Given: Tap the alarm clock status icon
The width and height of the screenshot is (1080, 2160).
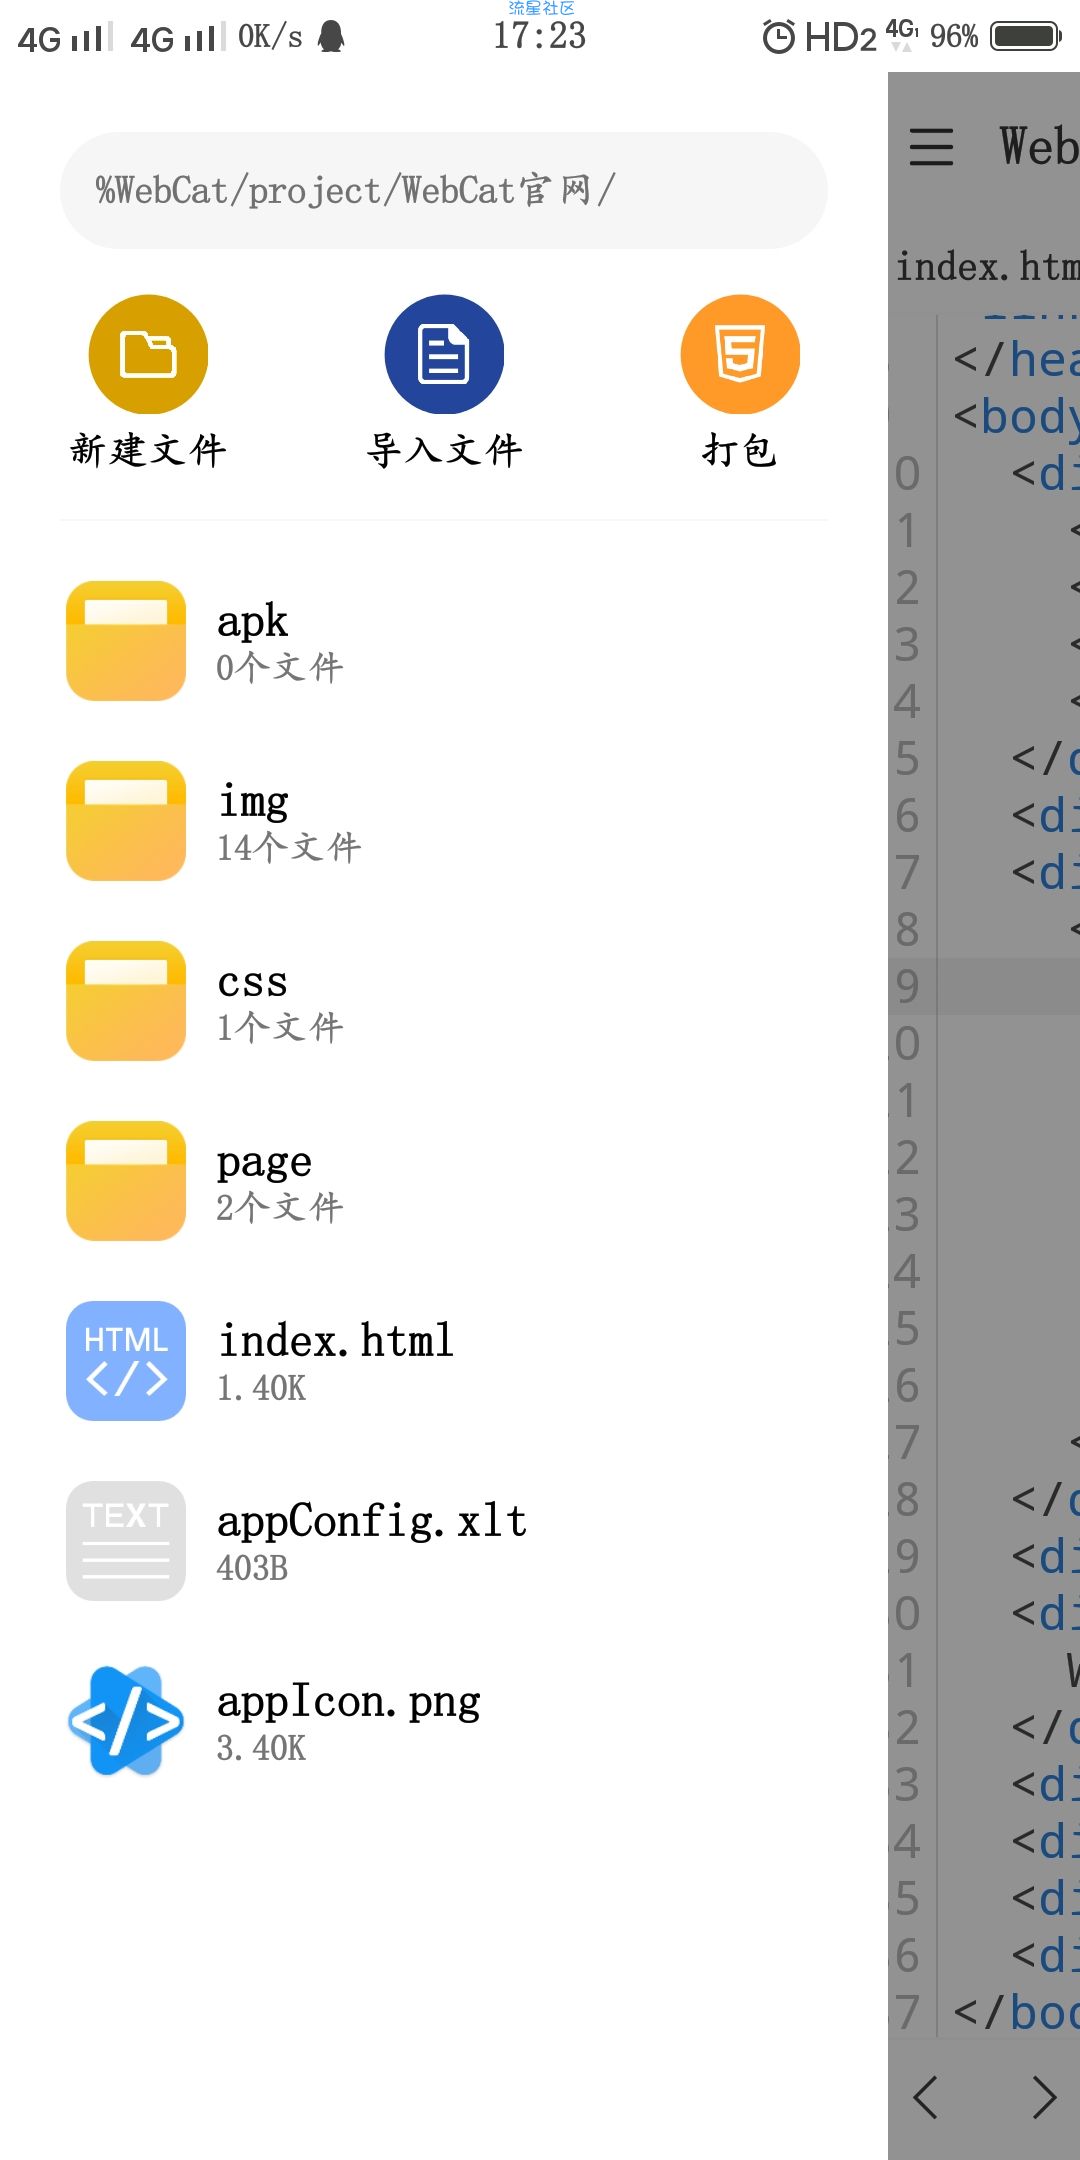Looking at the screenshot, I should pyautogui.click(x=778, y=37).
